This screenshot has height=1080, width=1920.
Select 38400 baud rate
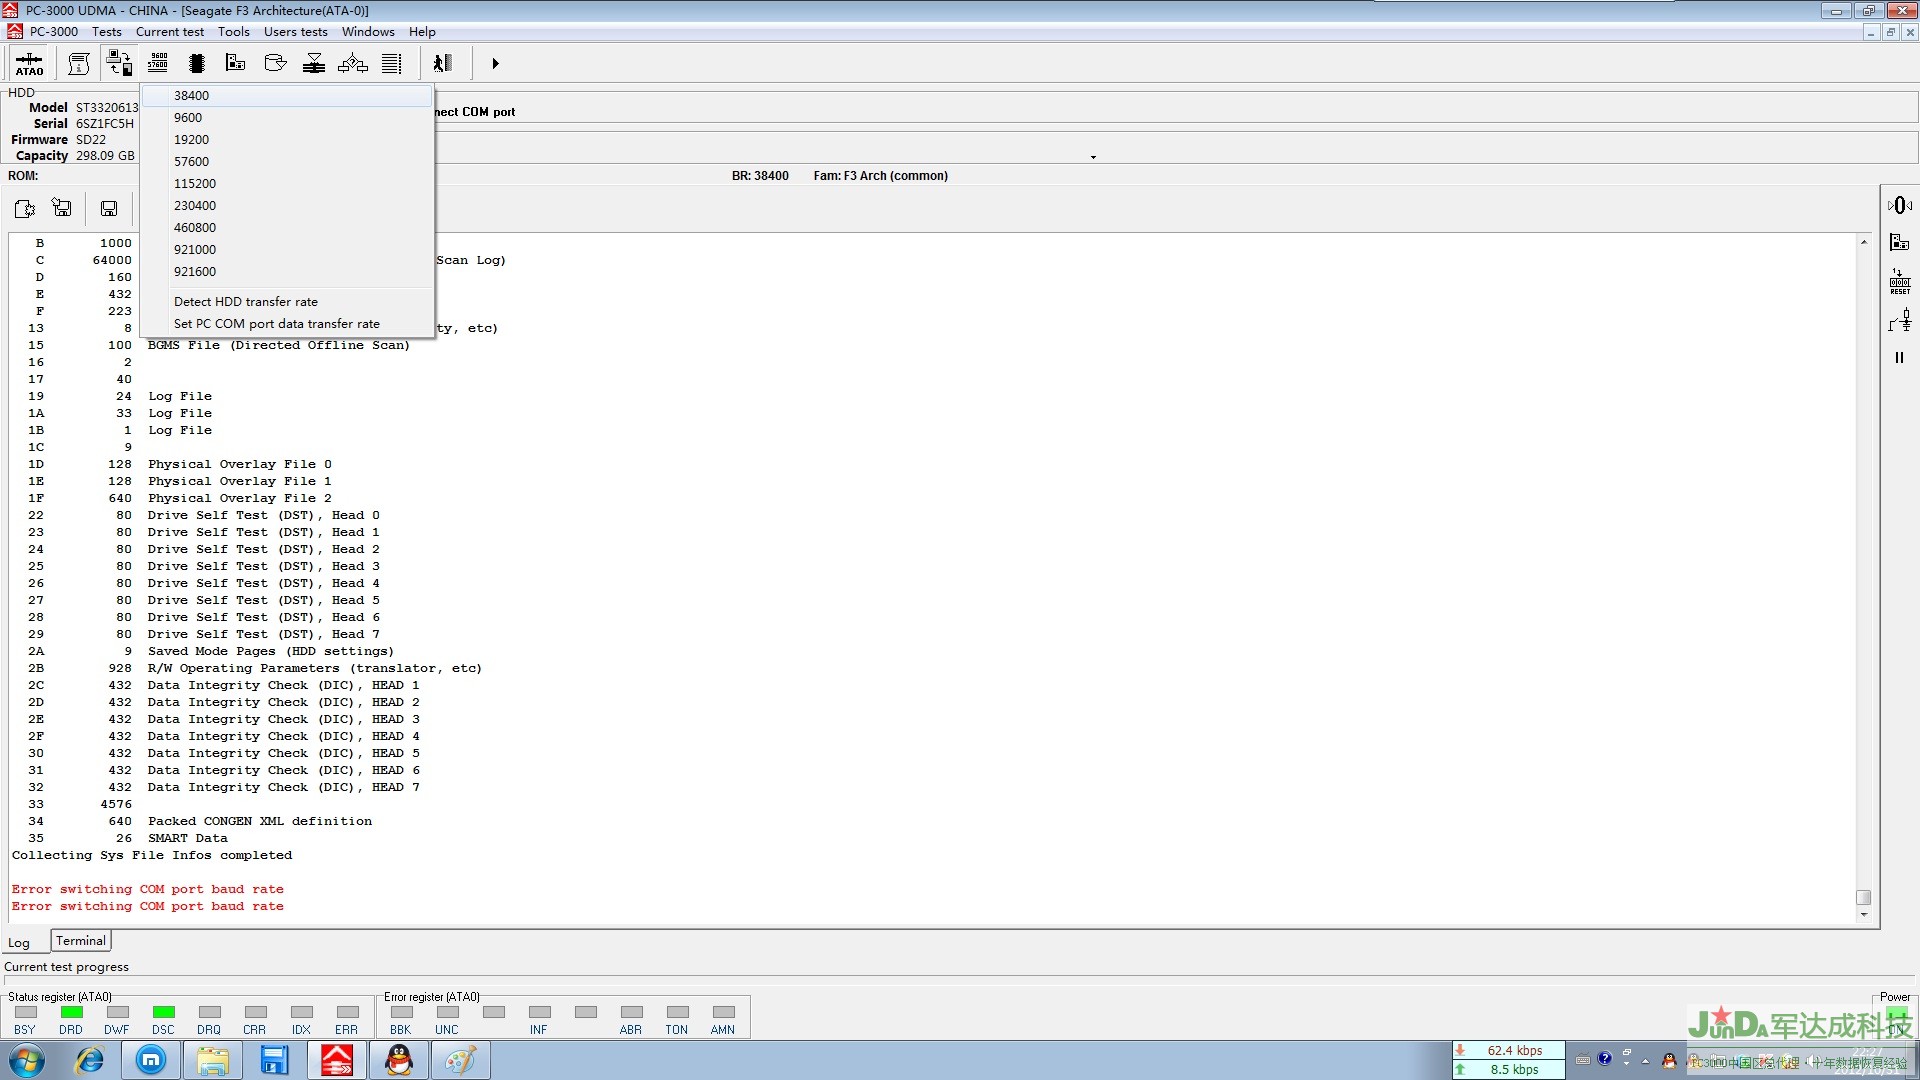[287, 96]
